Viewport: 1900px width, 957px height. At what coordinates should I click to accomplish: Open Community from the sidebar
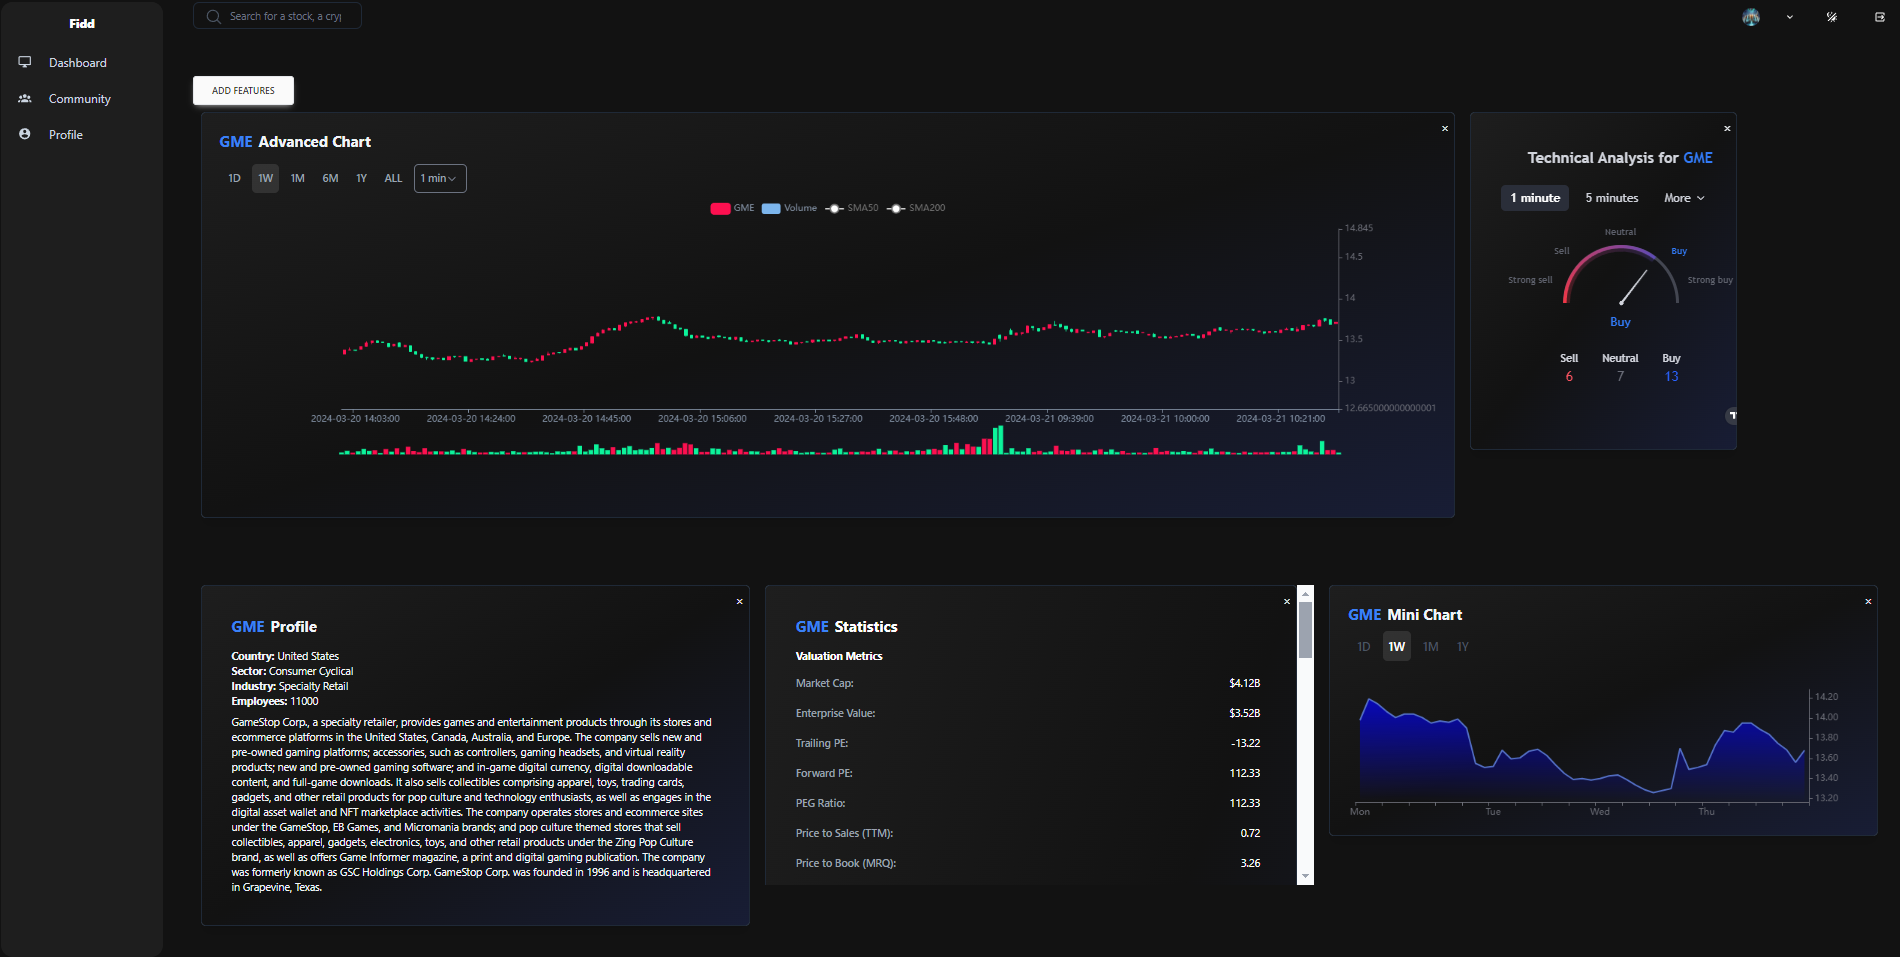(80, 98)
